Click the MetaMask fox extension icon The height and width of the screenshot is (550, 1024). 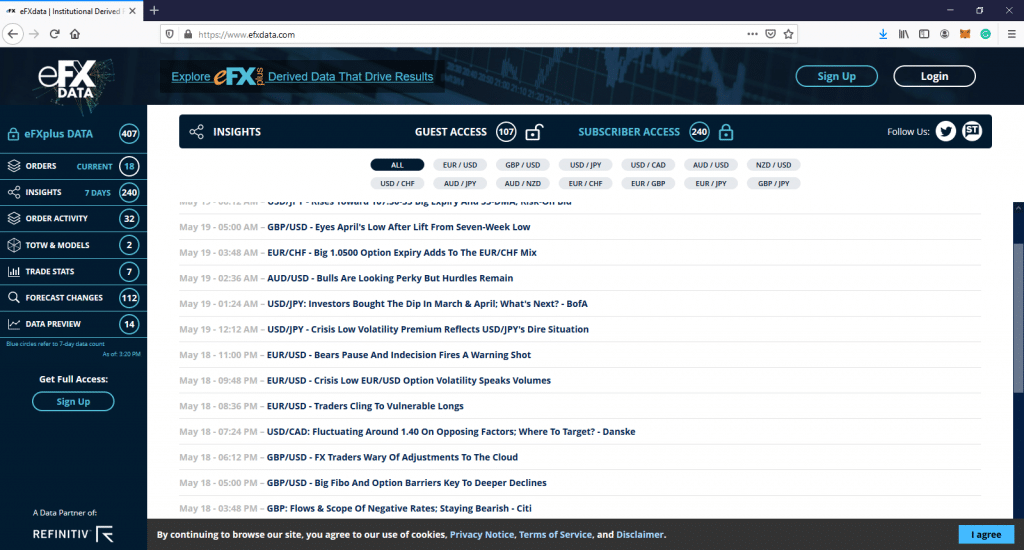point(965,34)
